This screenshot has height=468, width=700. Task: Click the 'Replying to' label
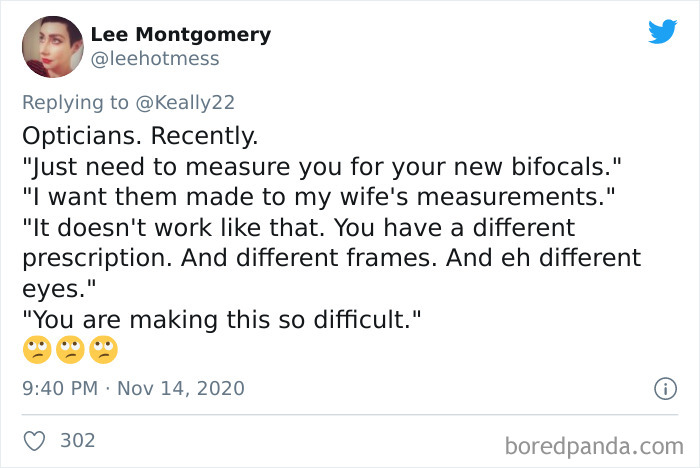[x=75, y=101]
